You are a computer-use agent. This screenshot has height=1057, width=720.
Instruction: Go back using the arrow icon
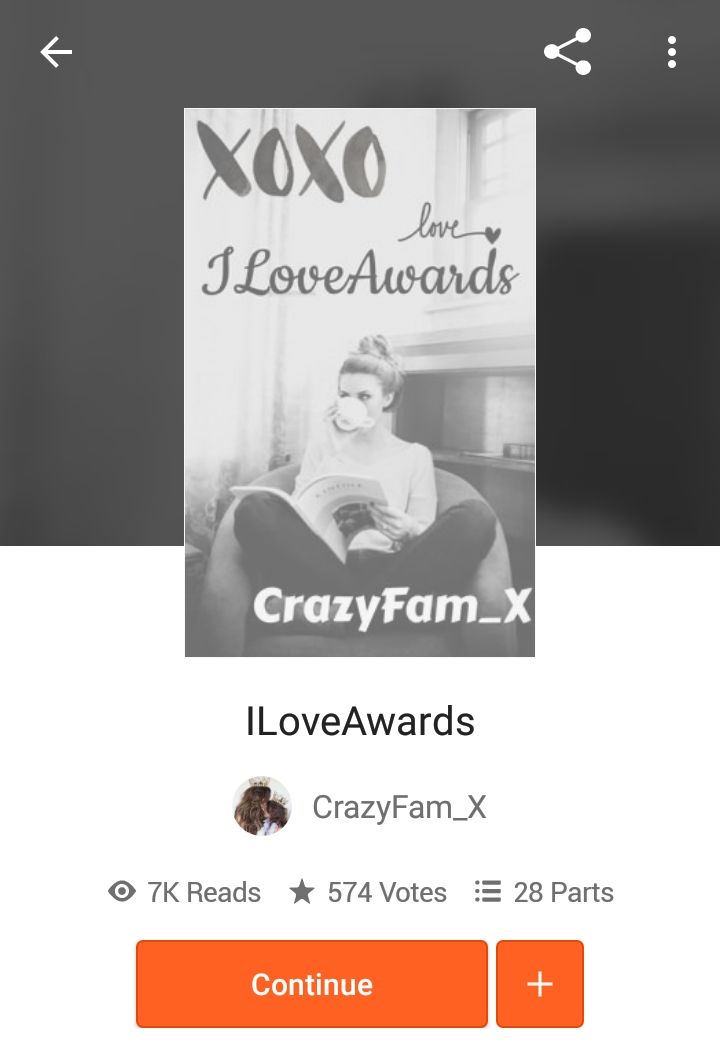click(x=56, y=53)
